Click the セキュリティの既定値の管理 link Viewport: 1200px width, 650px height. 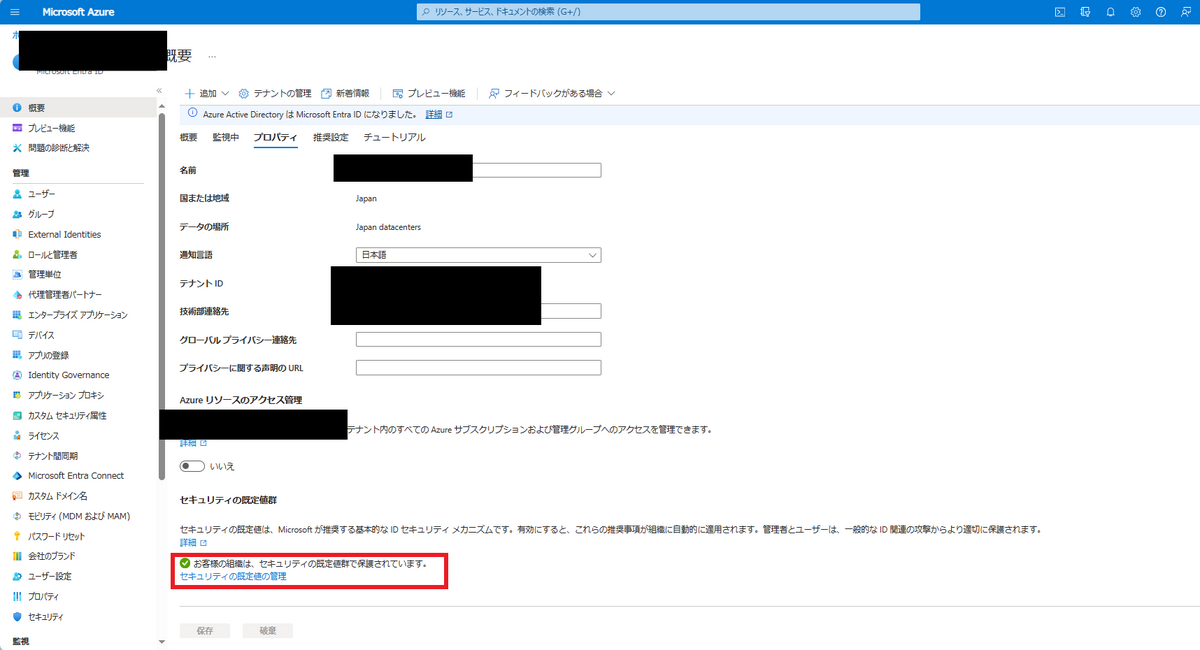[x=233, y=577]
